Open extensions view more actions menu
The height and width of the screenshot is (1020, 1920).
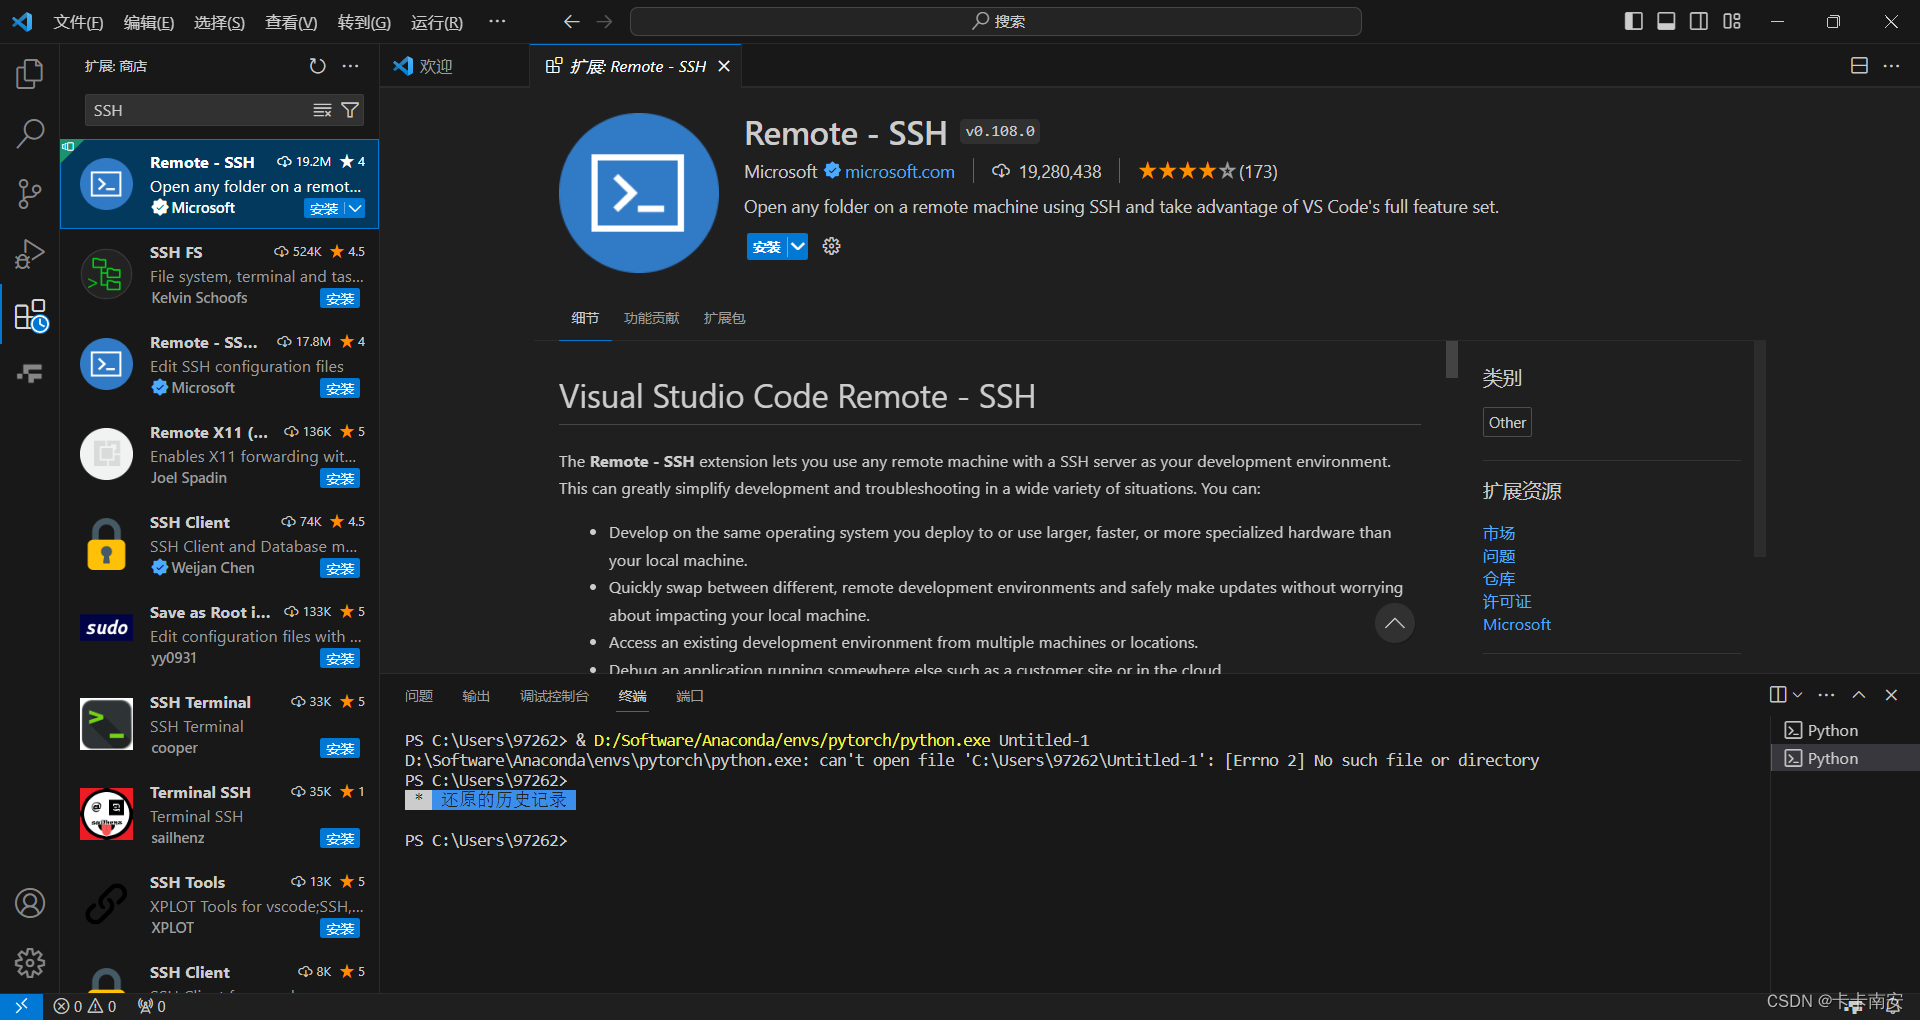(350, 66)
